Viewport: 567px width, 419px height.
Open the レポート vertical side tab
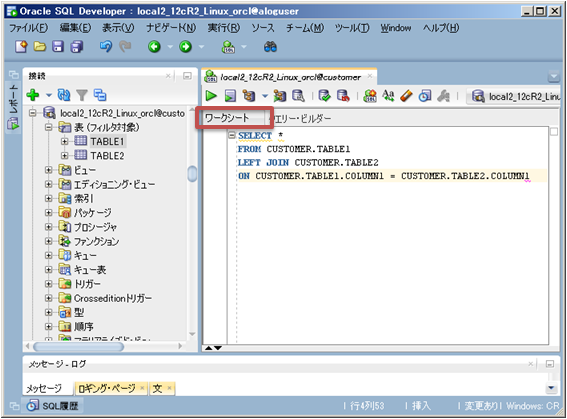coord(14,107)
